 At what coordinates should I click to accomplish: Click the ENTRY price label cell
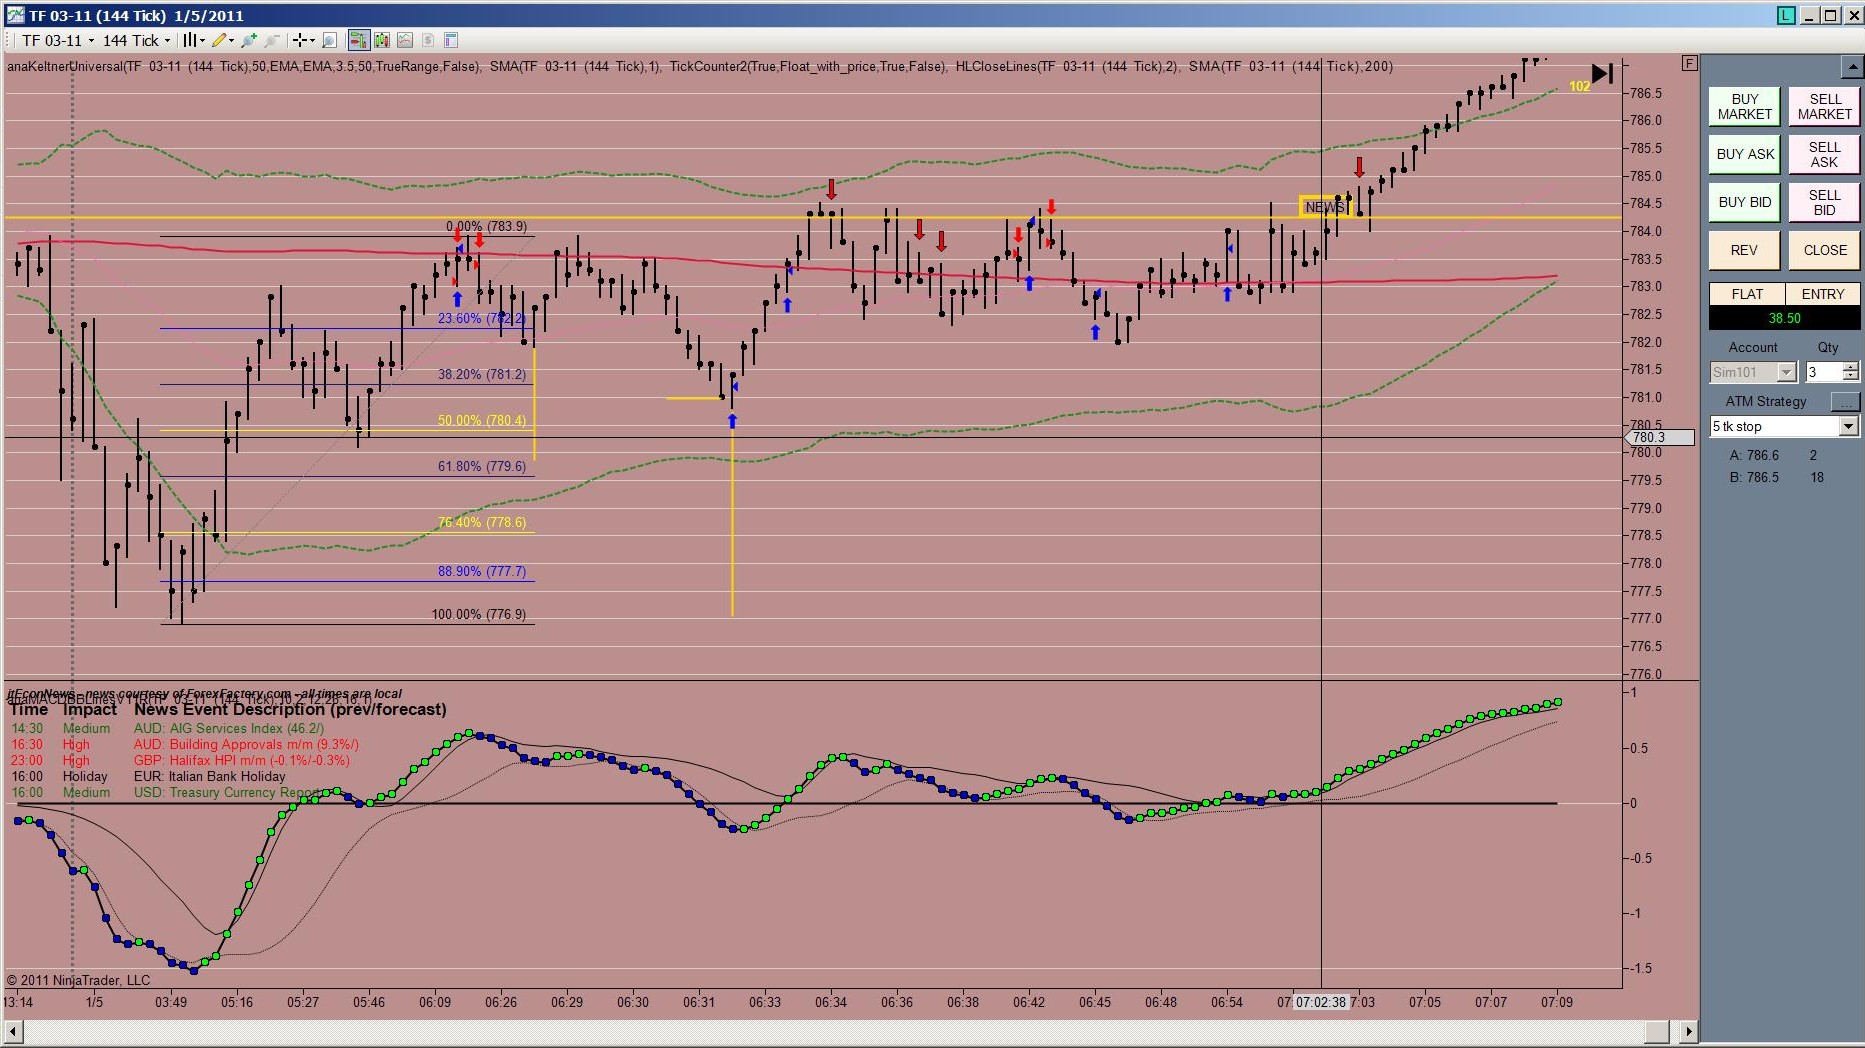pyautogui.click(x=1822, y=294)
